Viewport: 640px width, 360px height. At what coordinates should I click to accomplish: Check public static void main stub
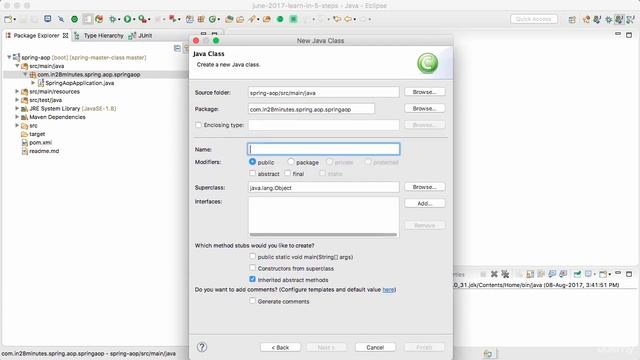[252, 256]
